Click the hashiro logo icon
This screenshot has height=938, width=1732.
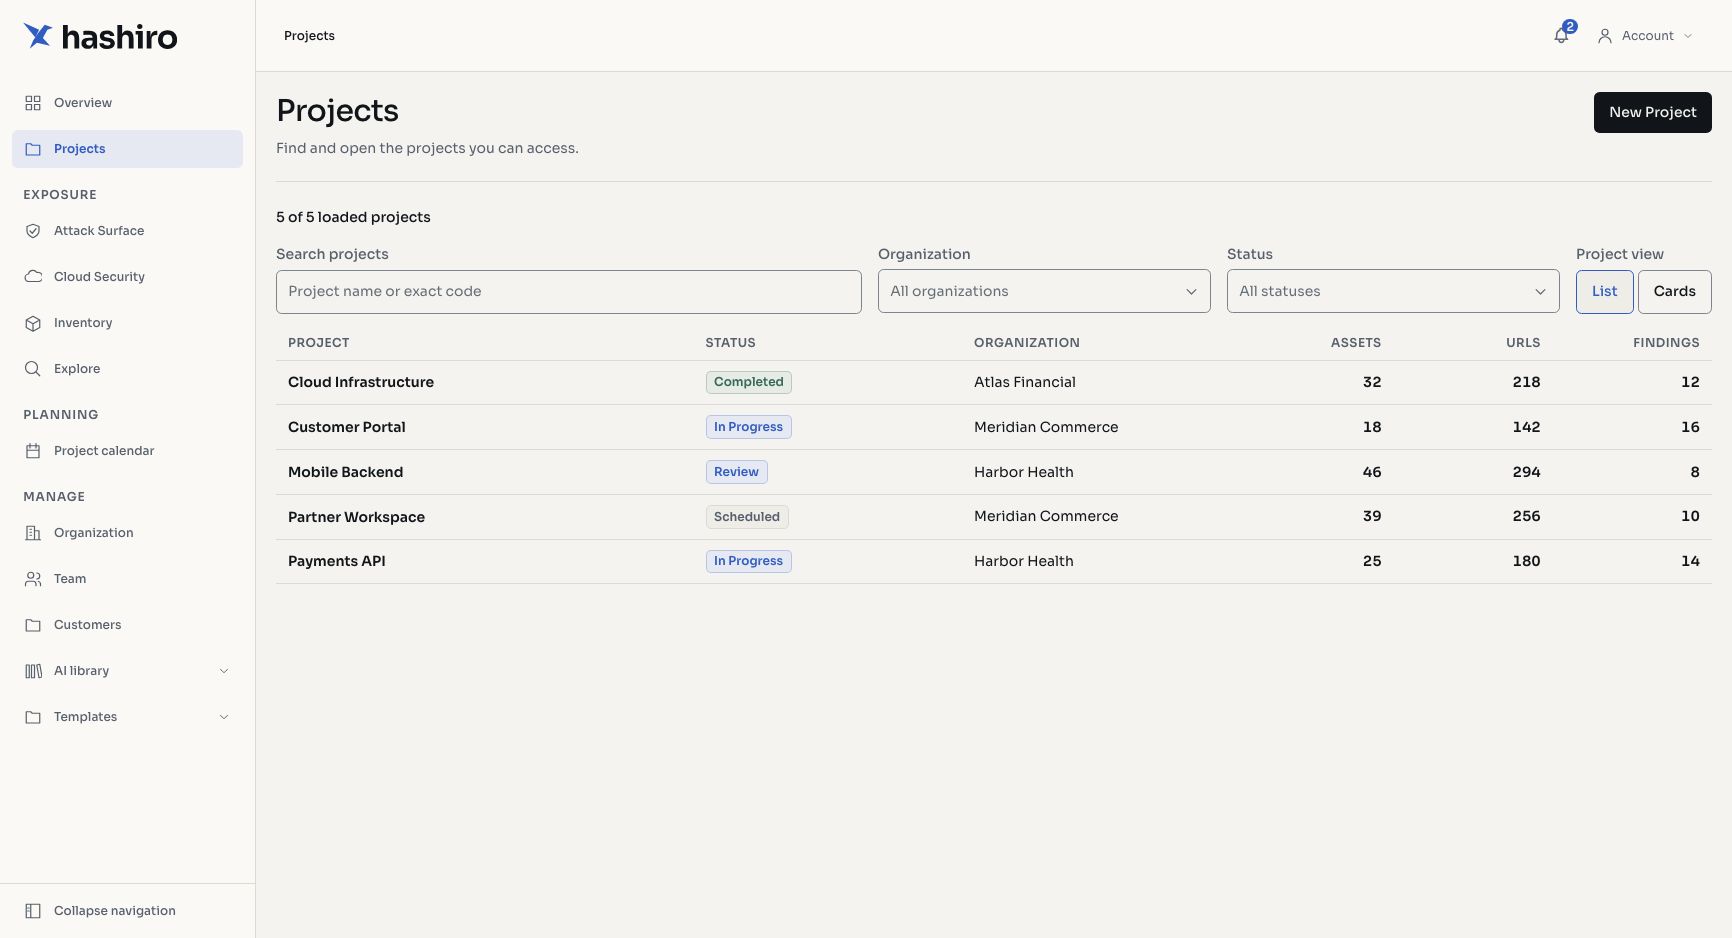tap(38, 36)
